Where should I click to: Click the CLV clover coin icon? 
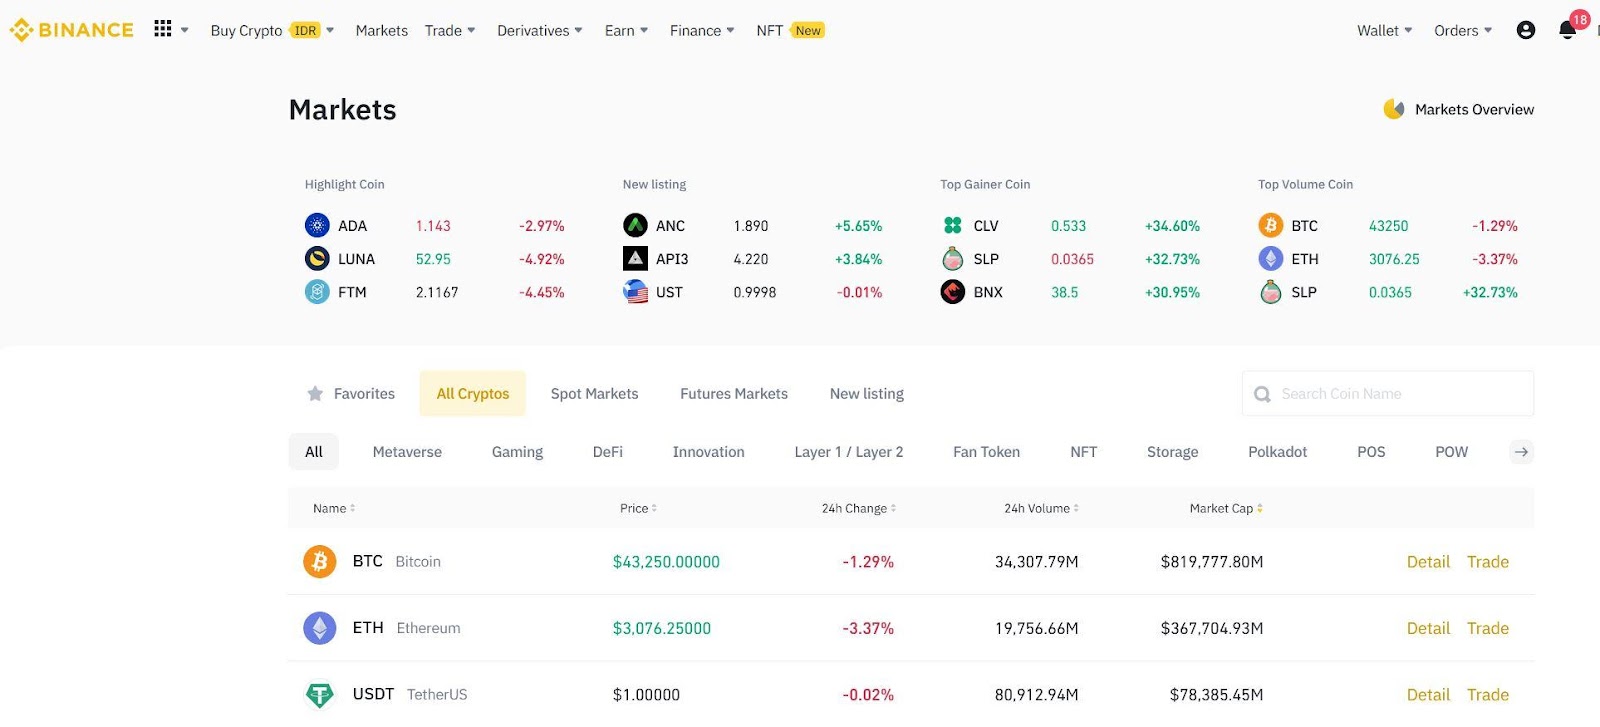(953, 226)
